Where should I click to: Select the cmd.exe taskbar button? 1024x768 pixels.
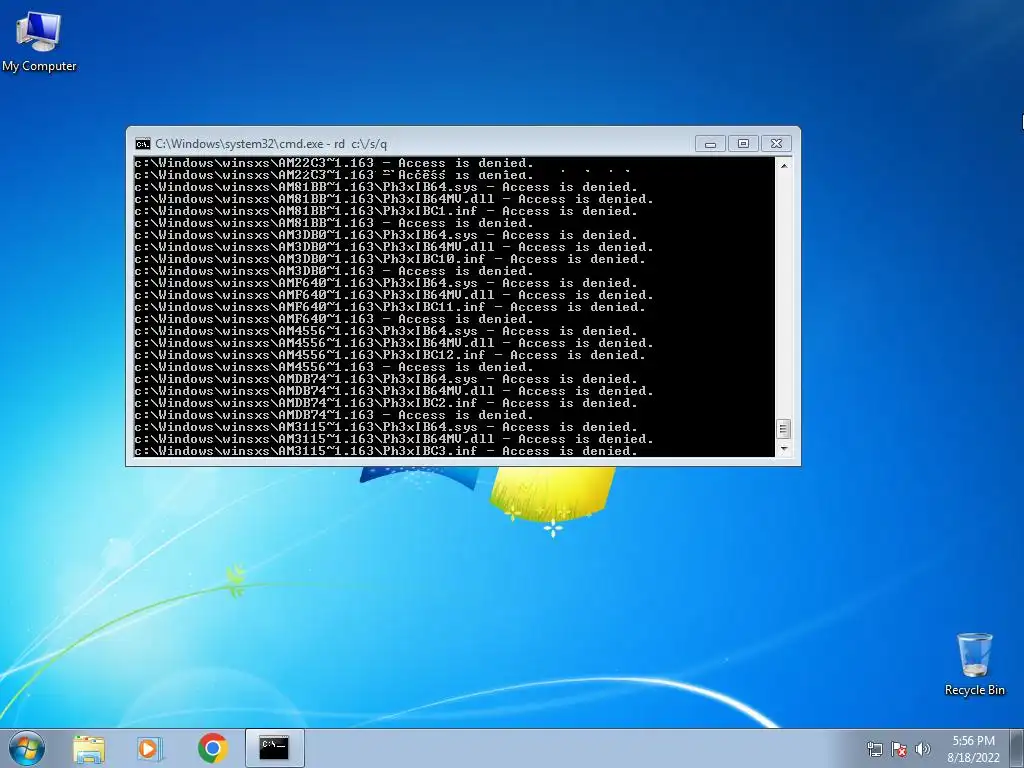click(x=274, y=748)
